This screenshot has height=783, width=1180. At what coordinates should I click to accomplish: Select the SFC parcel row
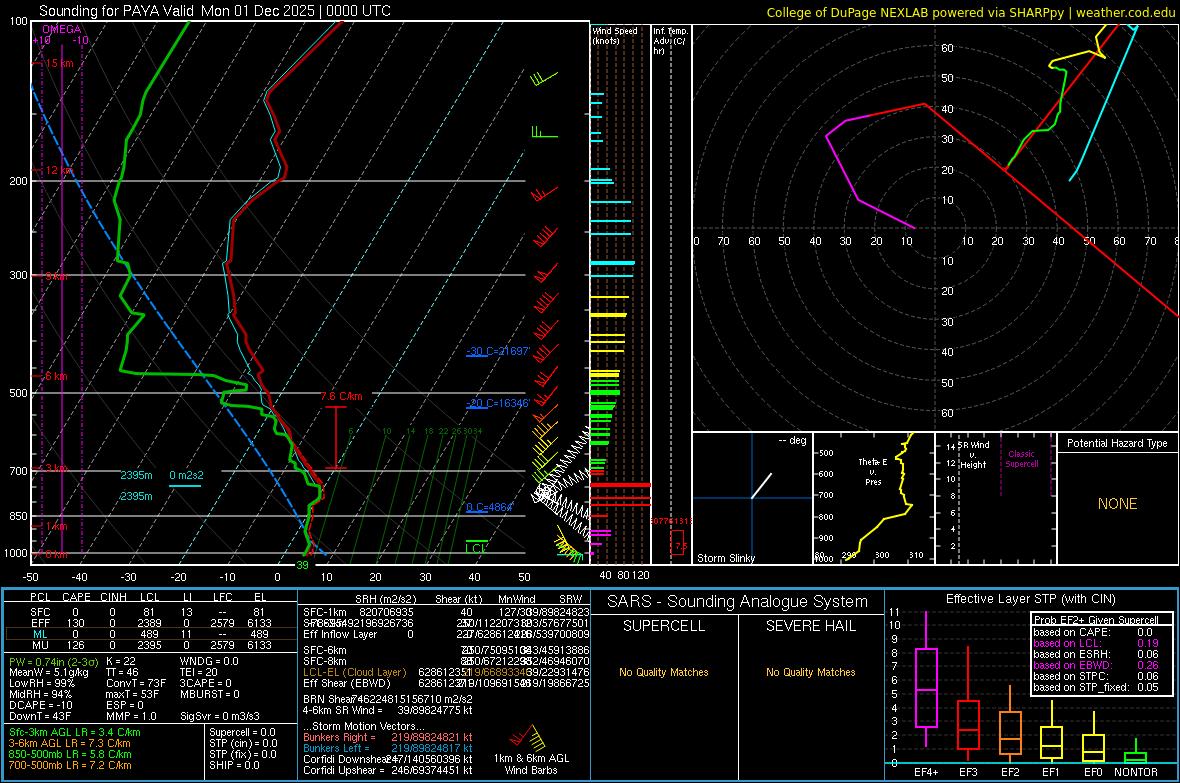tap(149, 612)
